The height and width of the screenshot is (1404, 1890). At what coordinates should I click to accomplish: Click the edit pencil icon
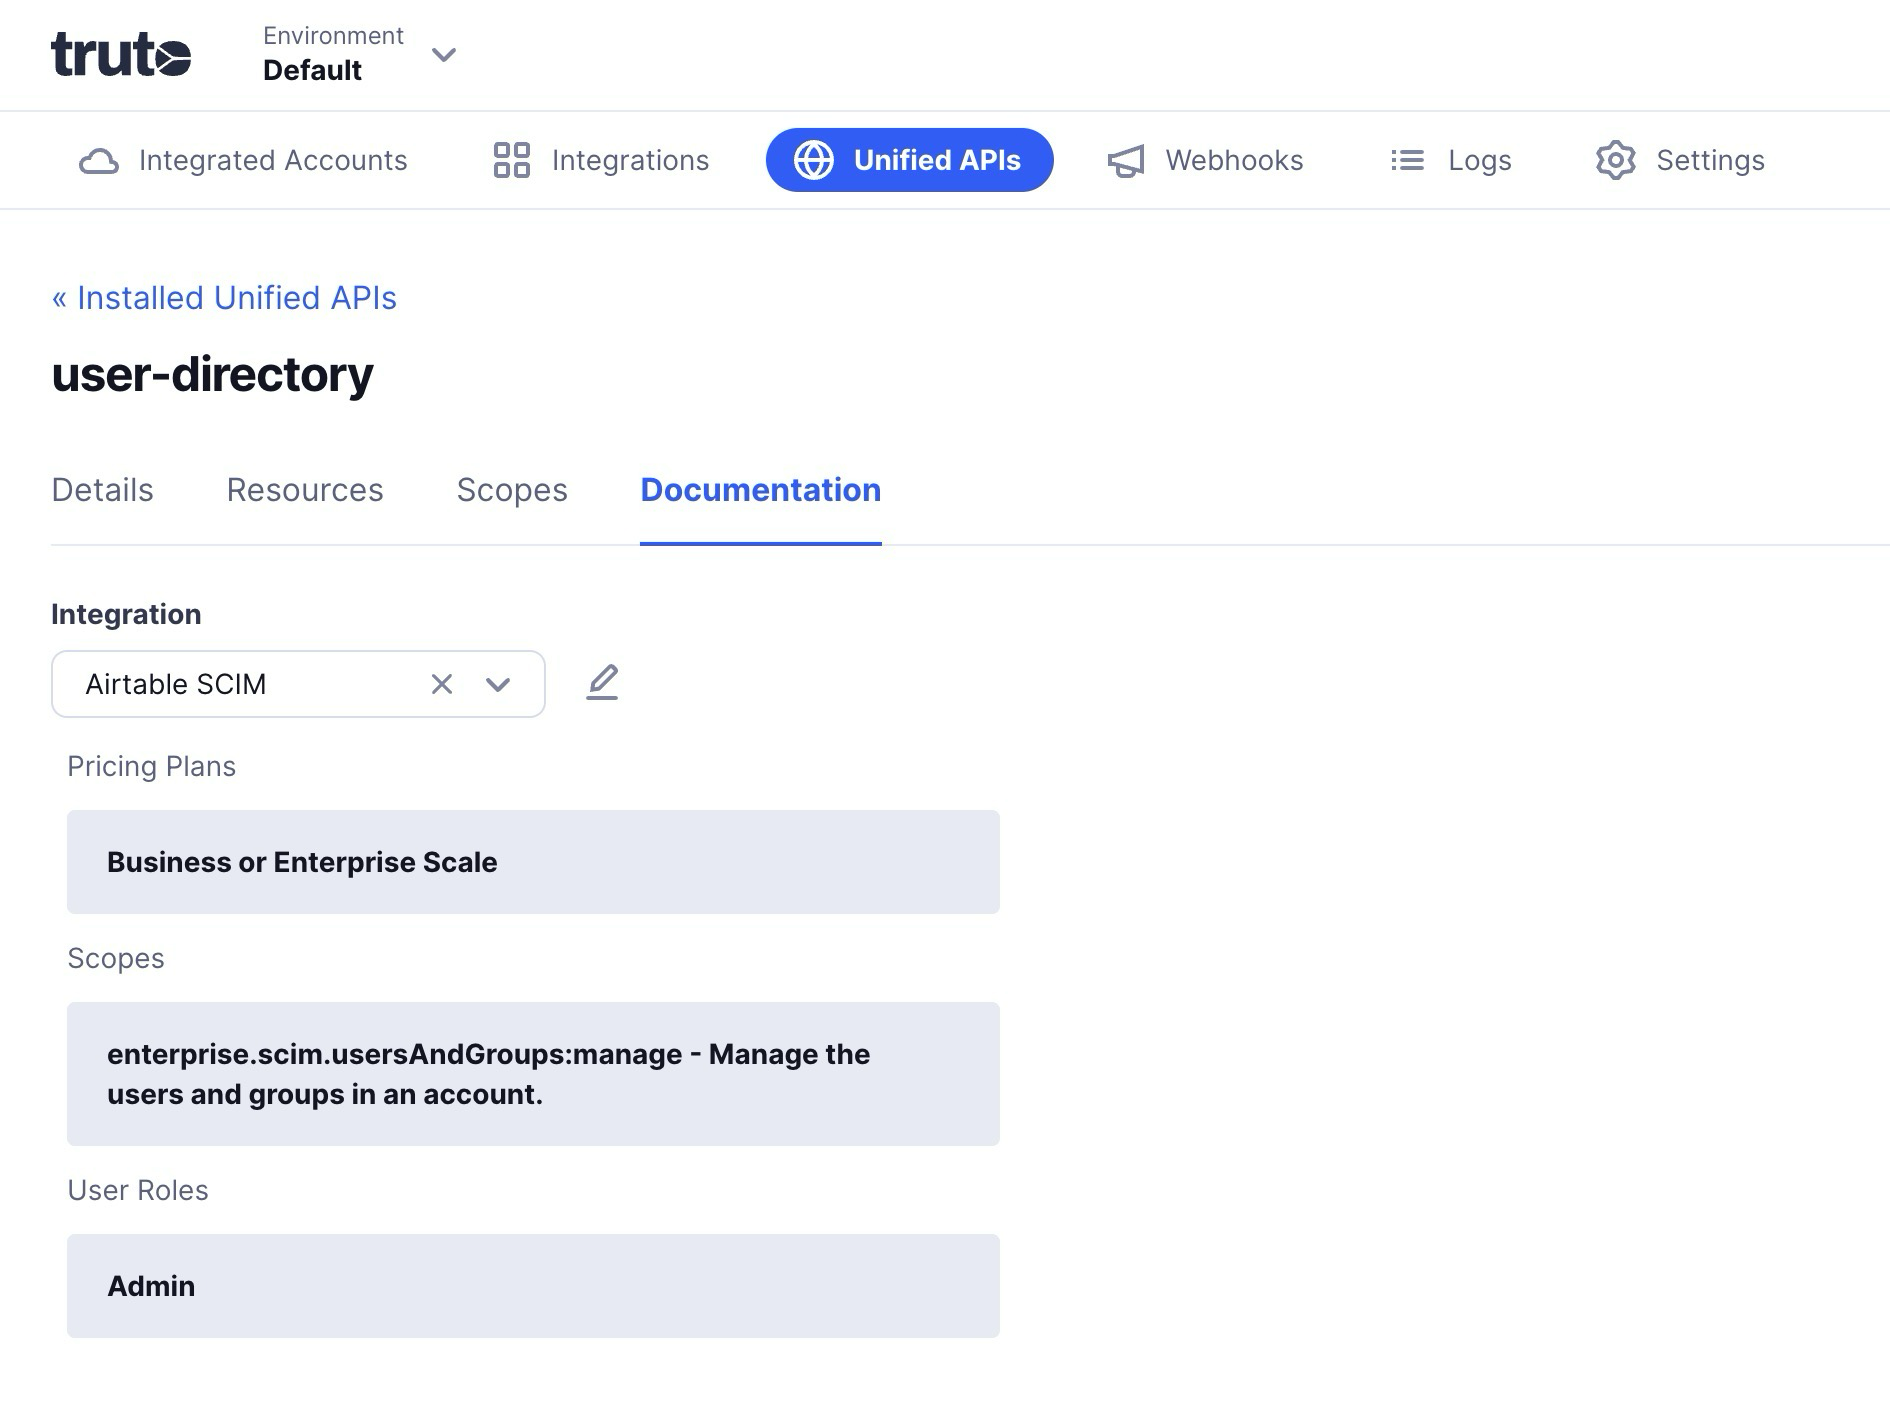[602, 683]
